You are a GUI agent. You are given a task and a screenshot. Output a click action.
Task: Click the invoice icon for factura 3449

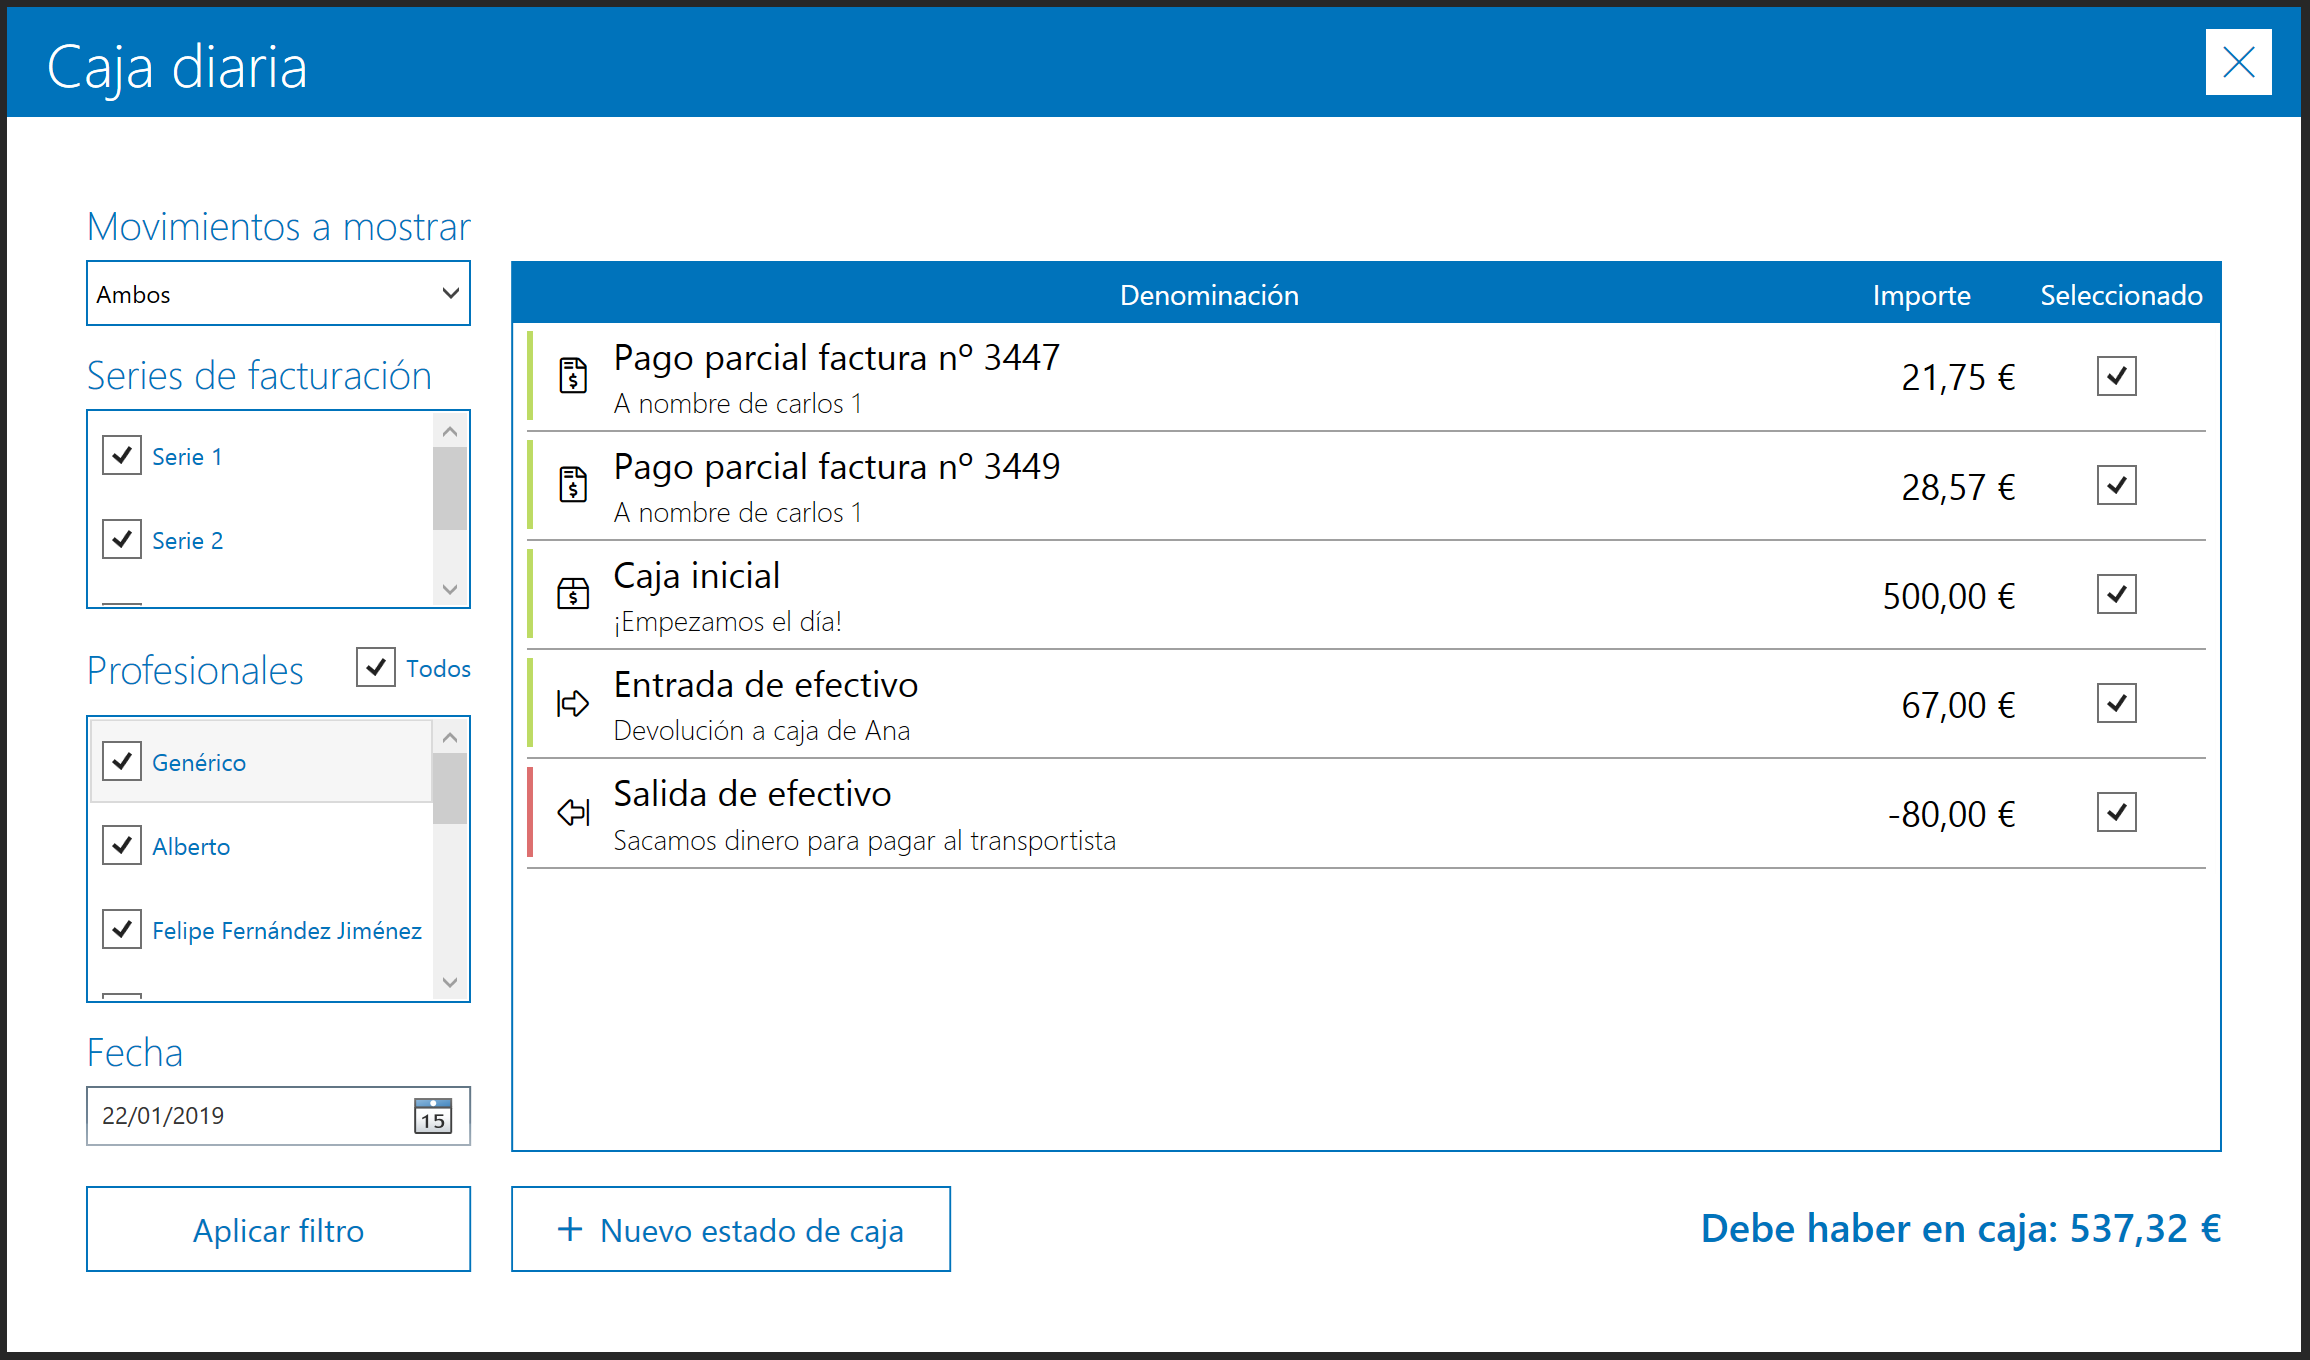[x=573, y=485]
